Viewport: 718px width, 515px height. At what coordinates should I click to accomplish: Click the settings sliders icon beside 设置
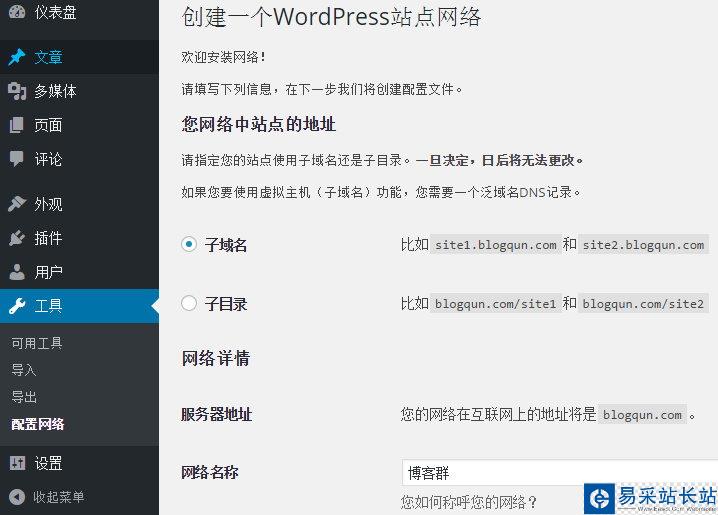coord(17,463)
